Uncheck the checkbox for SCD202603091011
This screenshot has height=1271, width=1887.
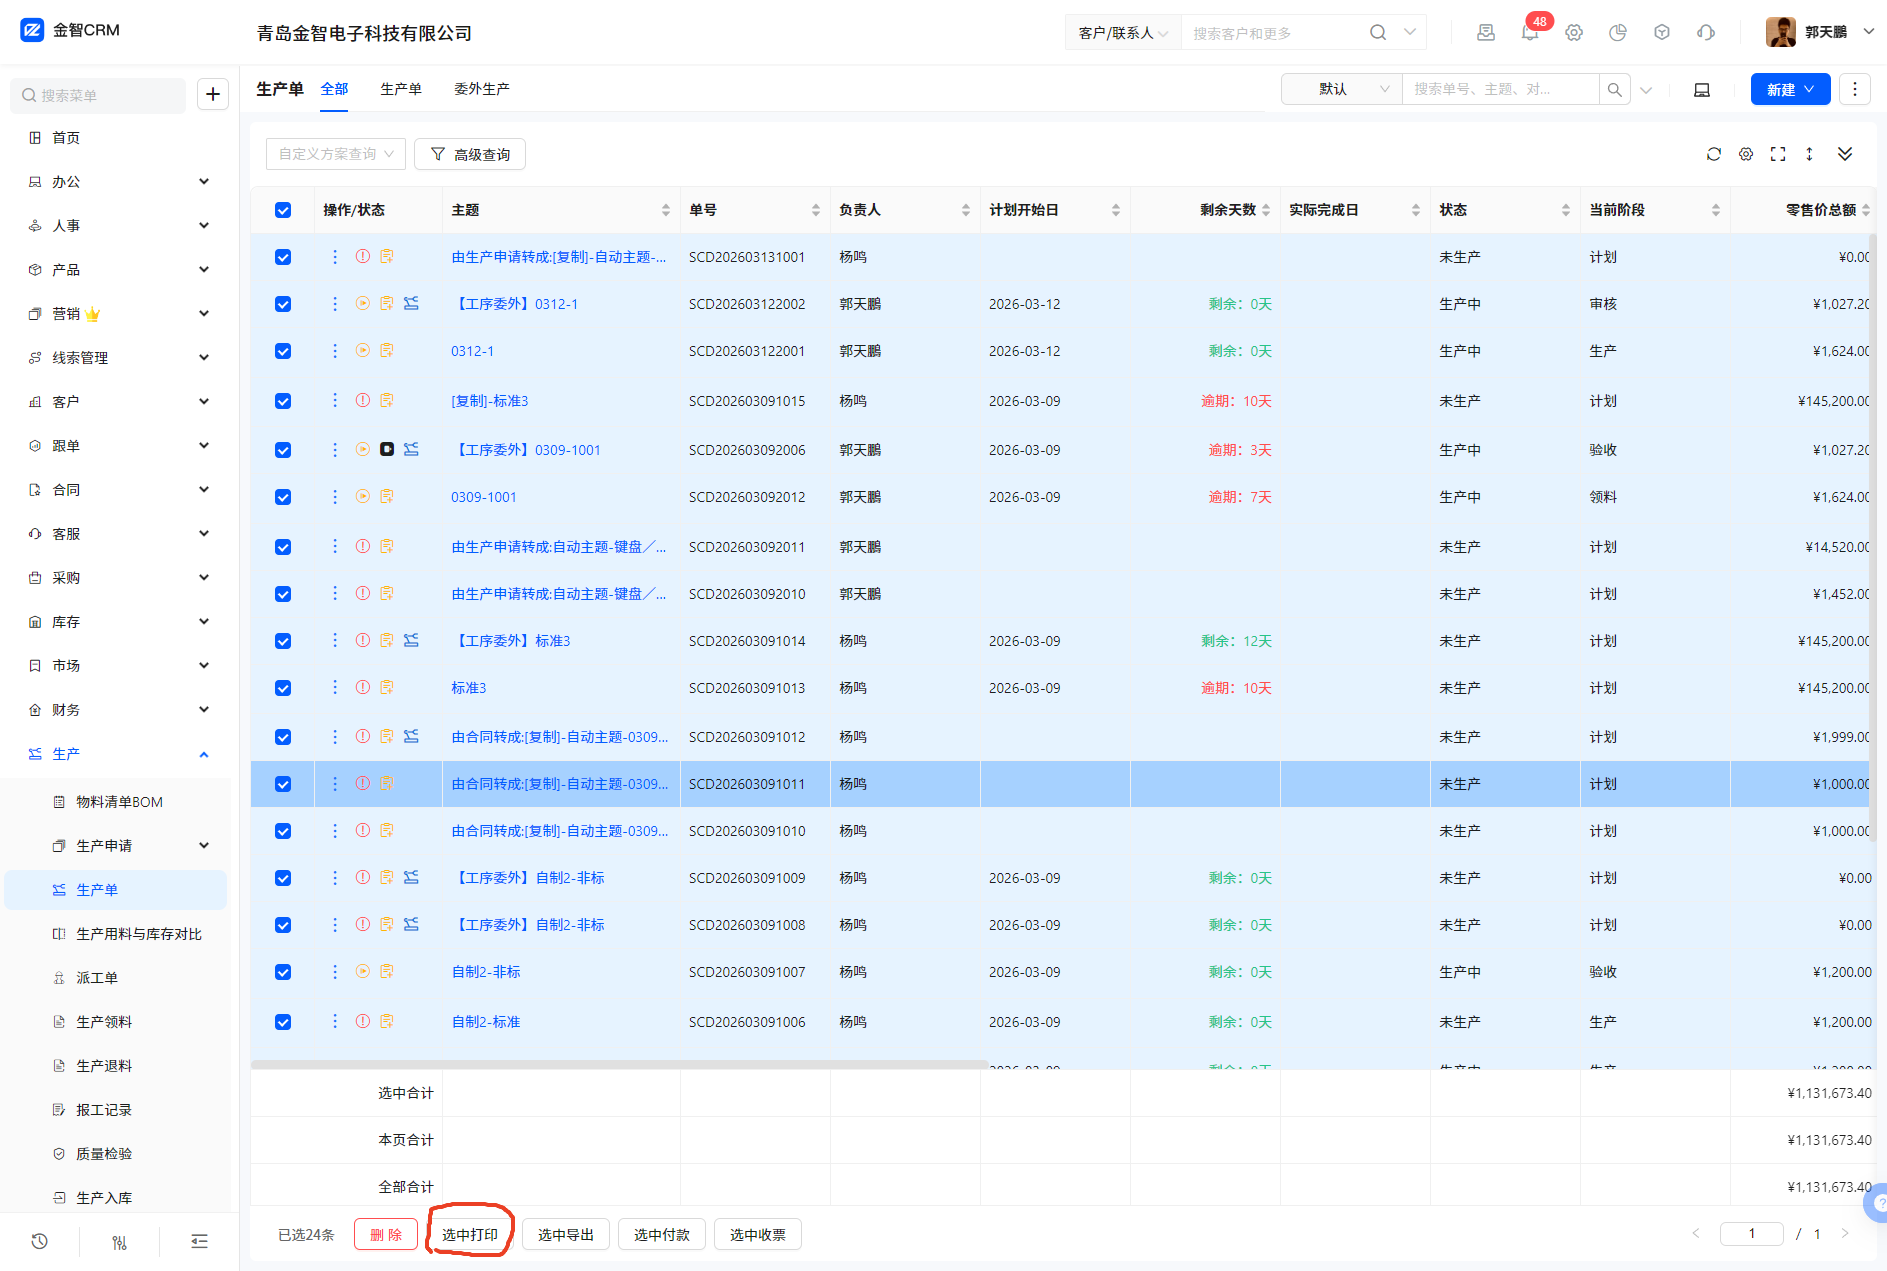(x=283, y=784)
